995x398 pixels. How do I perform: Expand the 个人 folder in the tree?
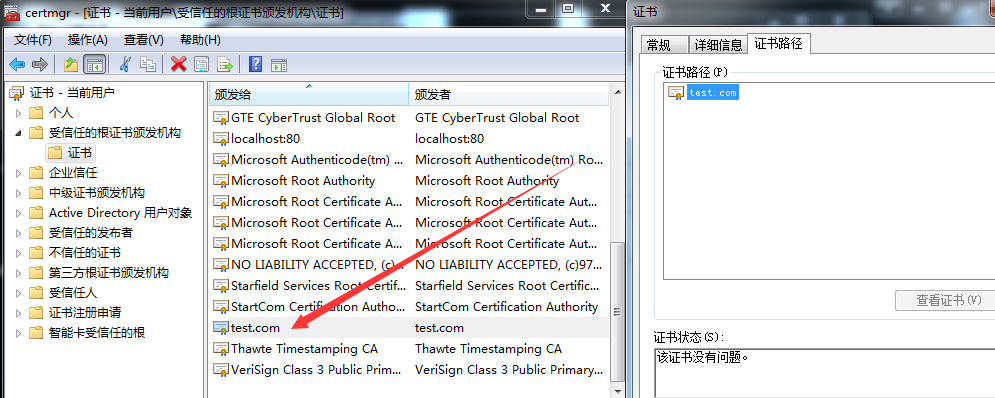[18, 113]
